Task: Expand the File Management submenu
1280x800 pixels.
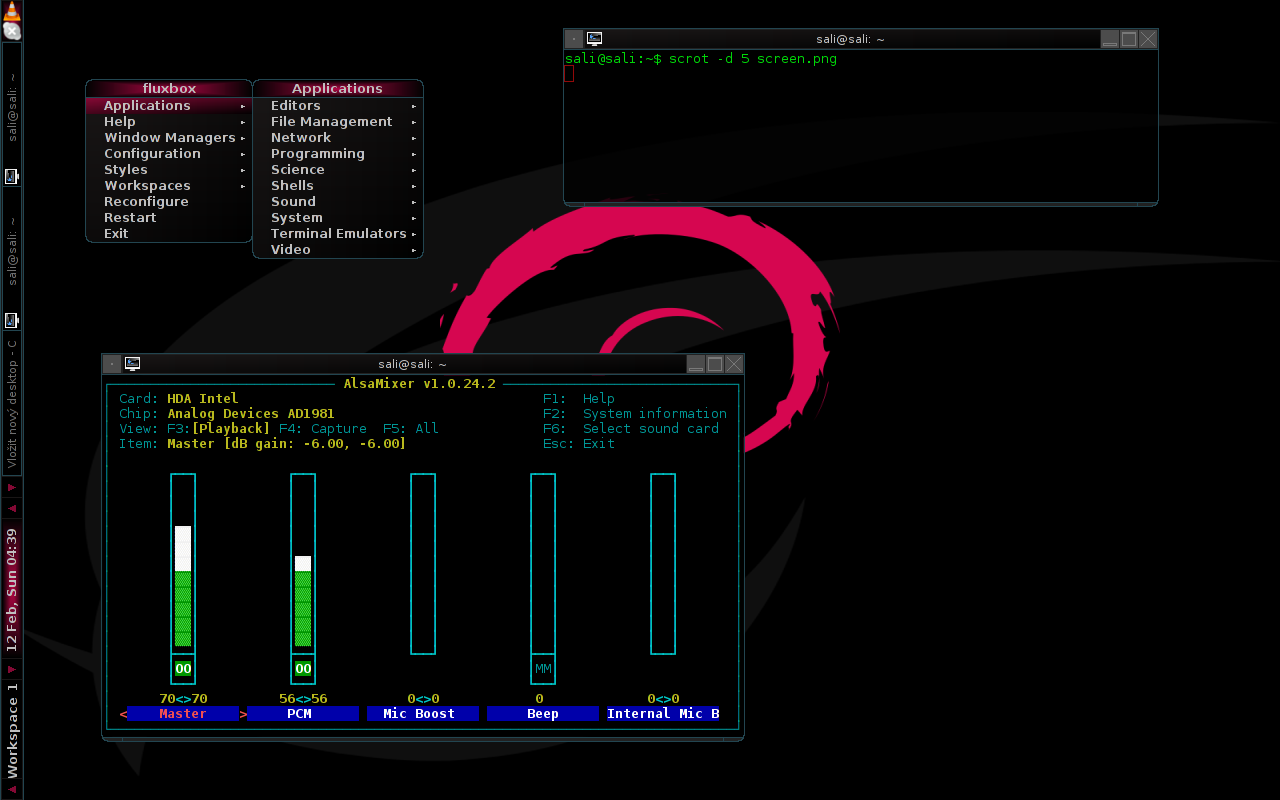Action: tap(338, 121)
